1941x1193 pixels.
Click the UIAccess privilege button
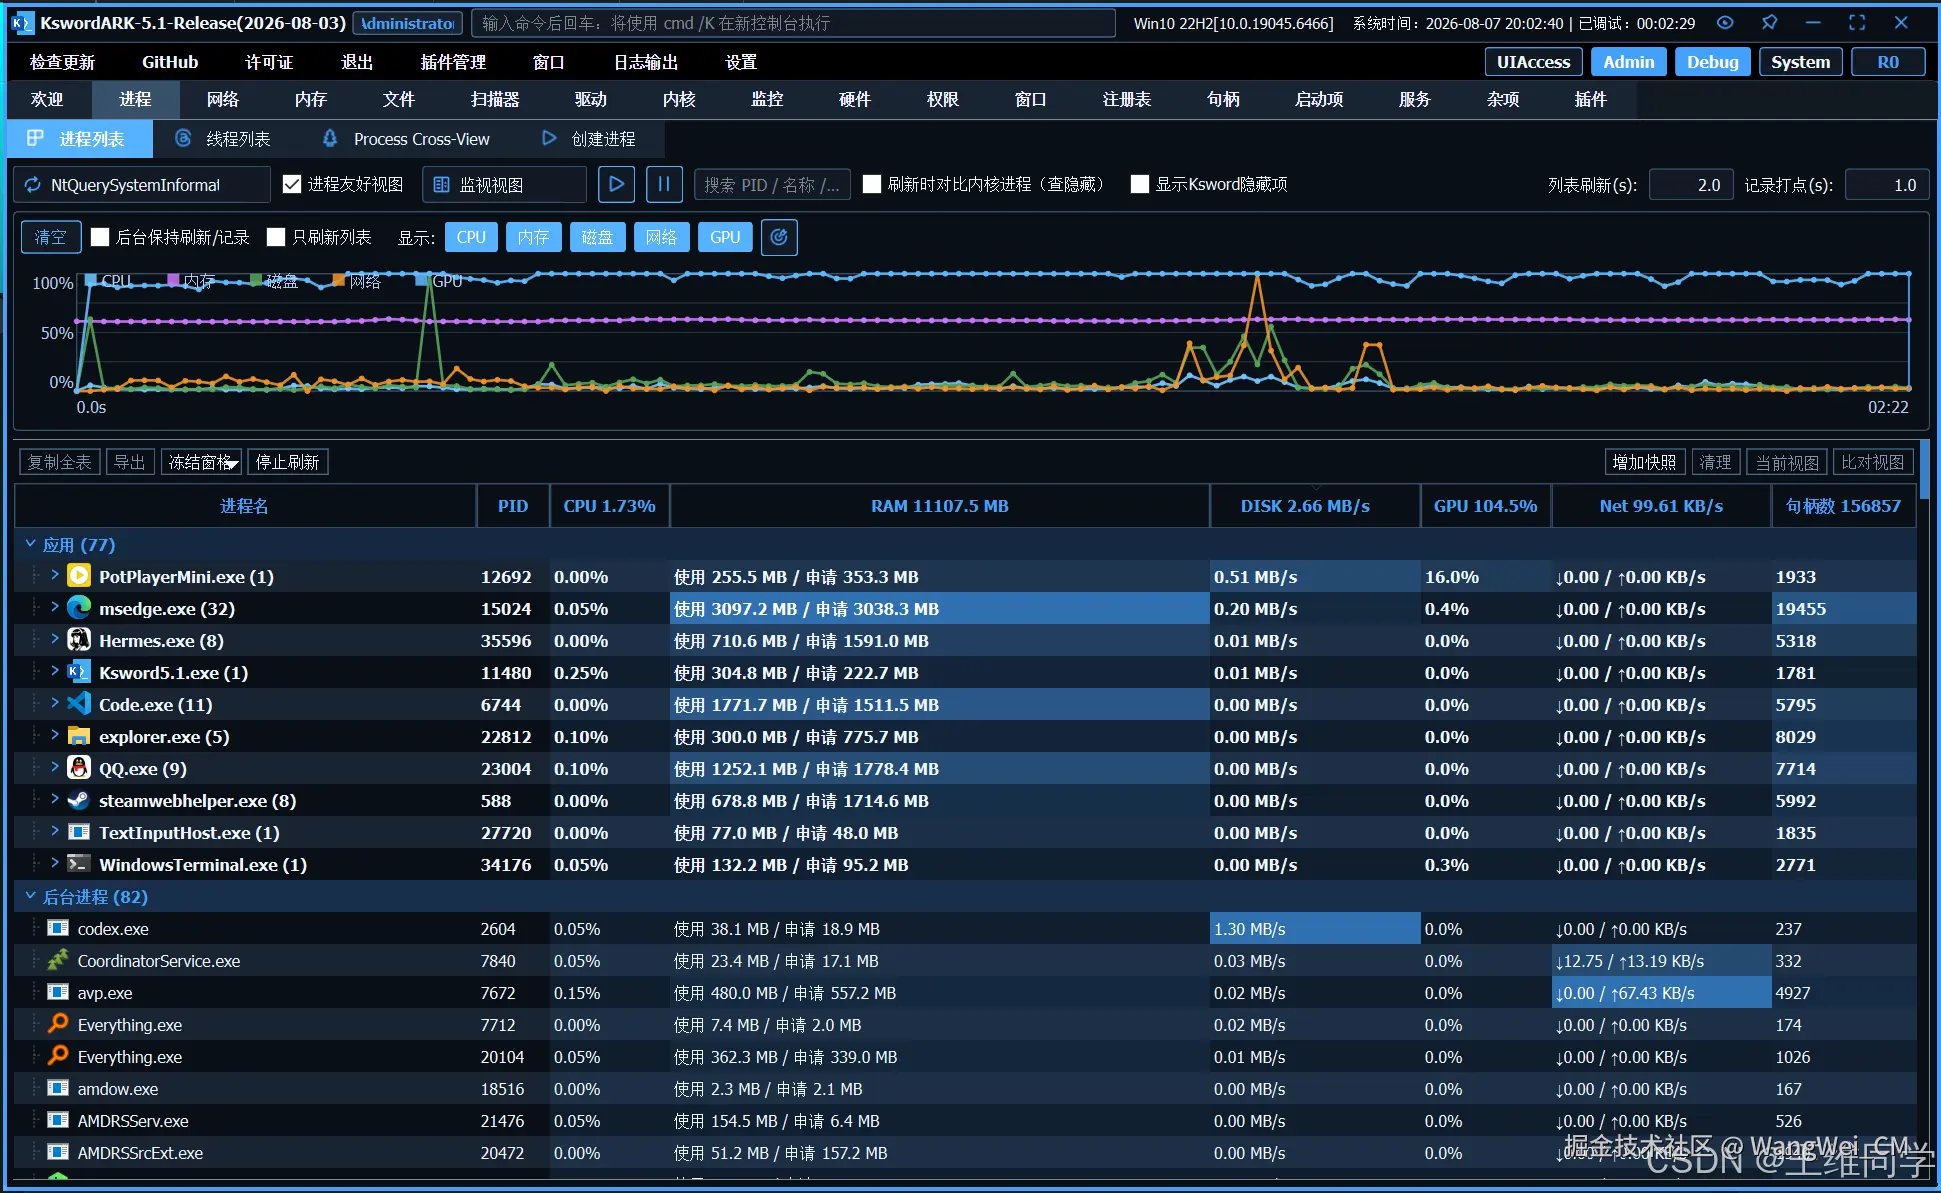[x=1533, y=62]
